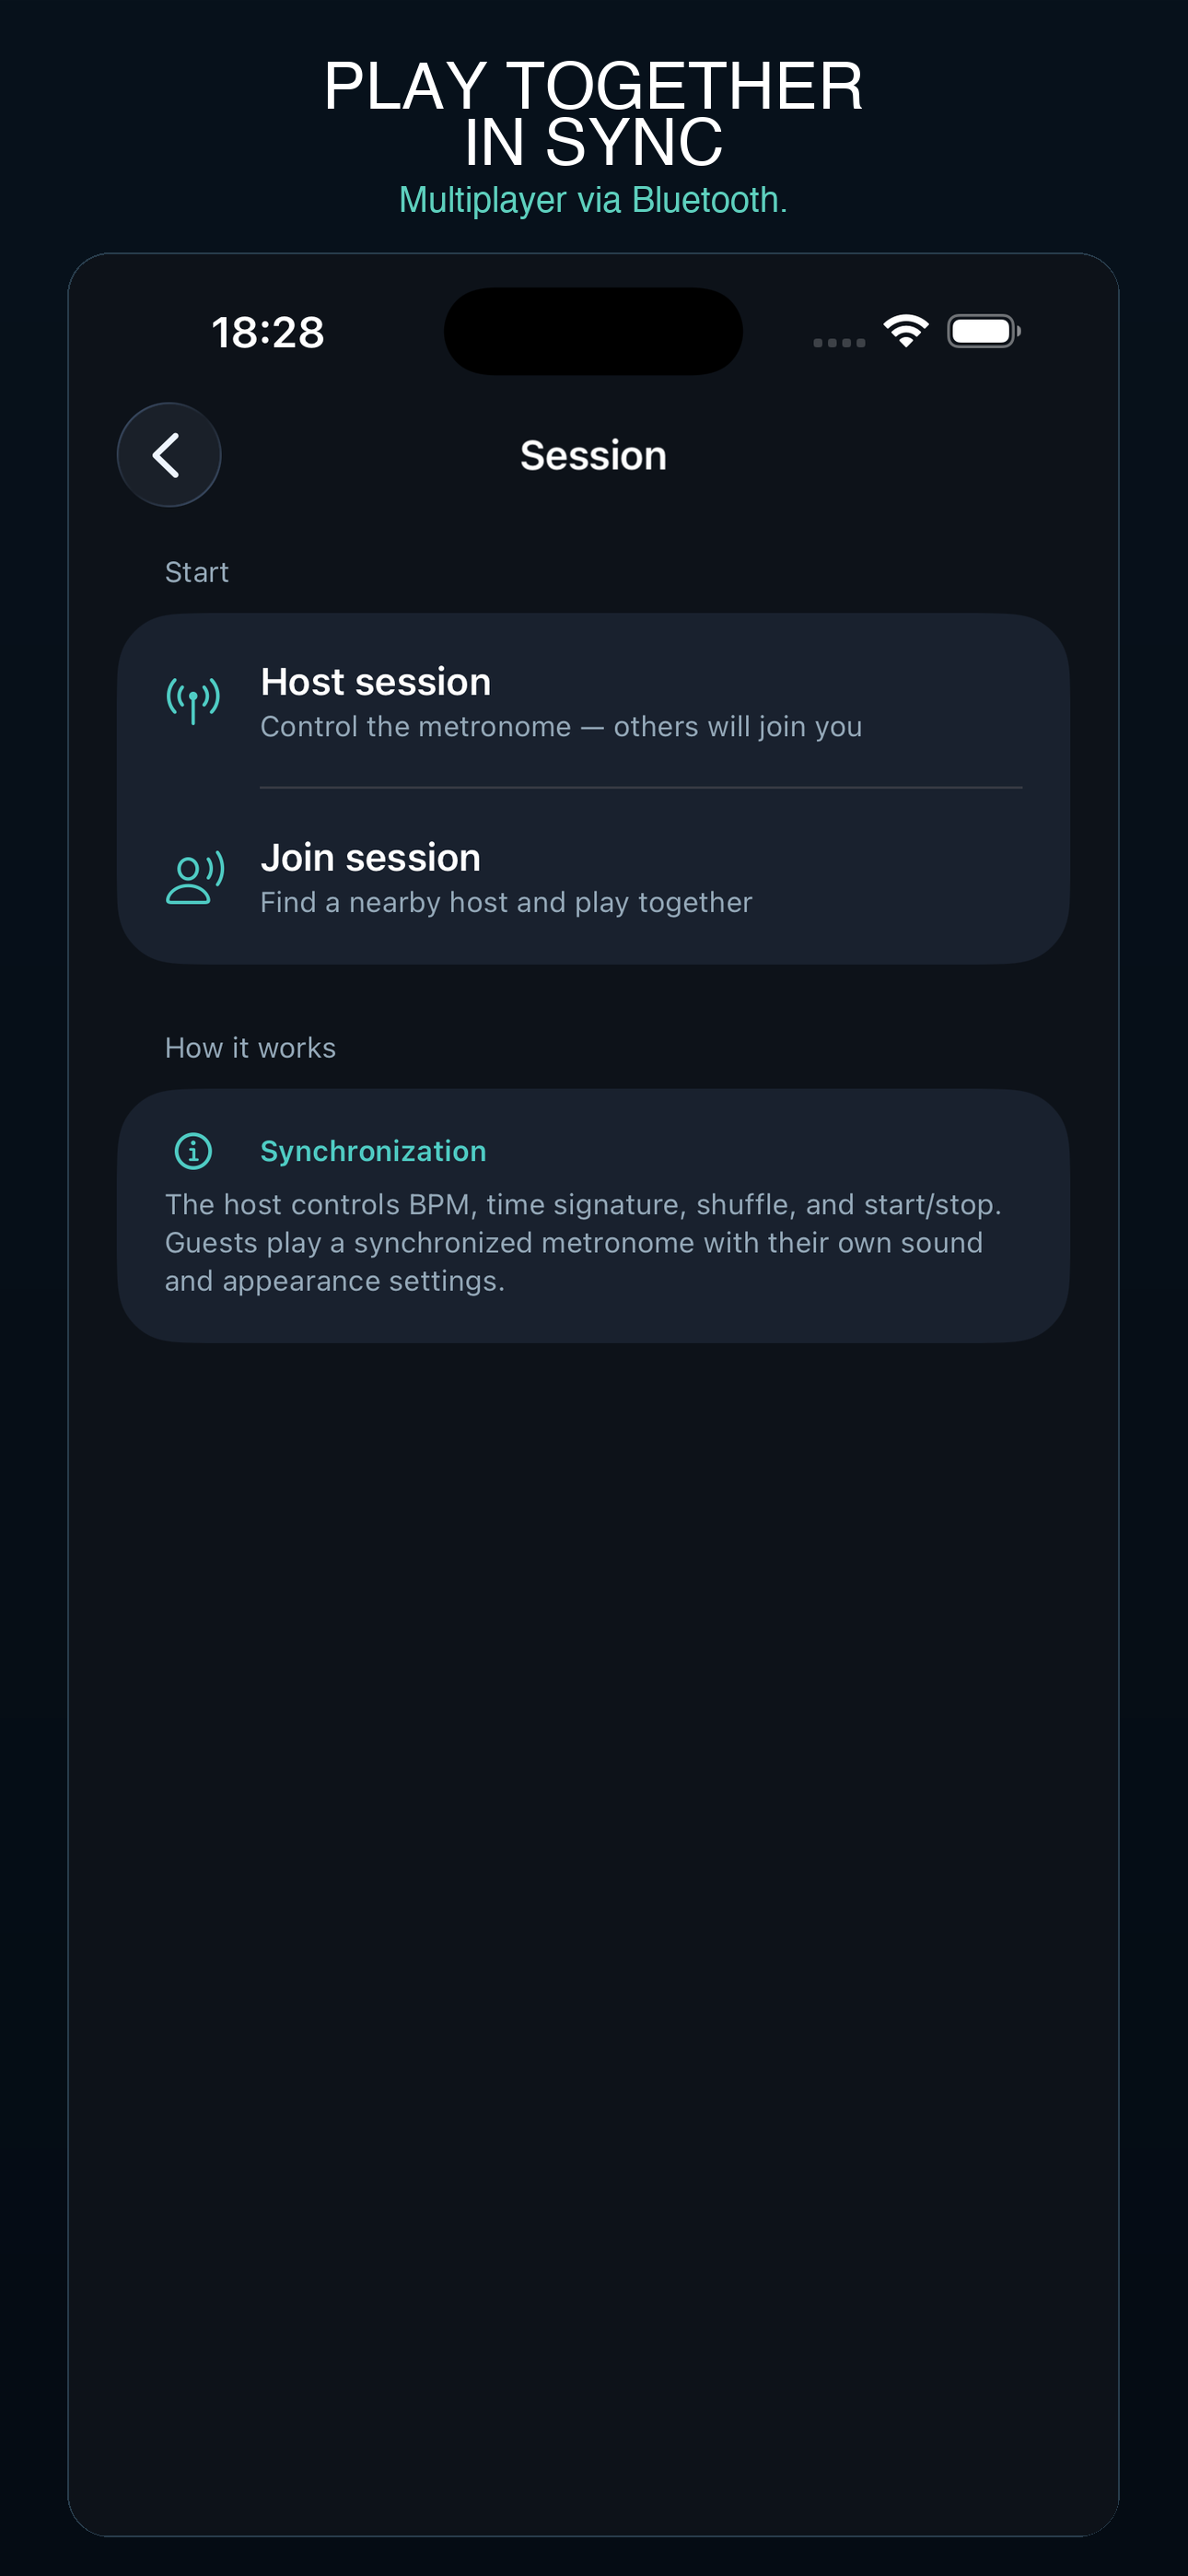Tap the Host session antenna icon

(193, 700)
